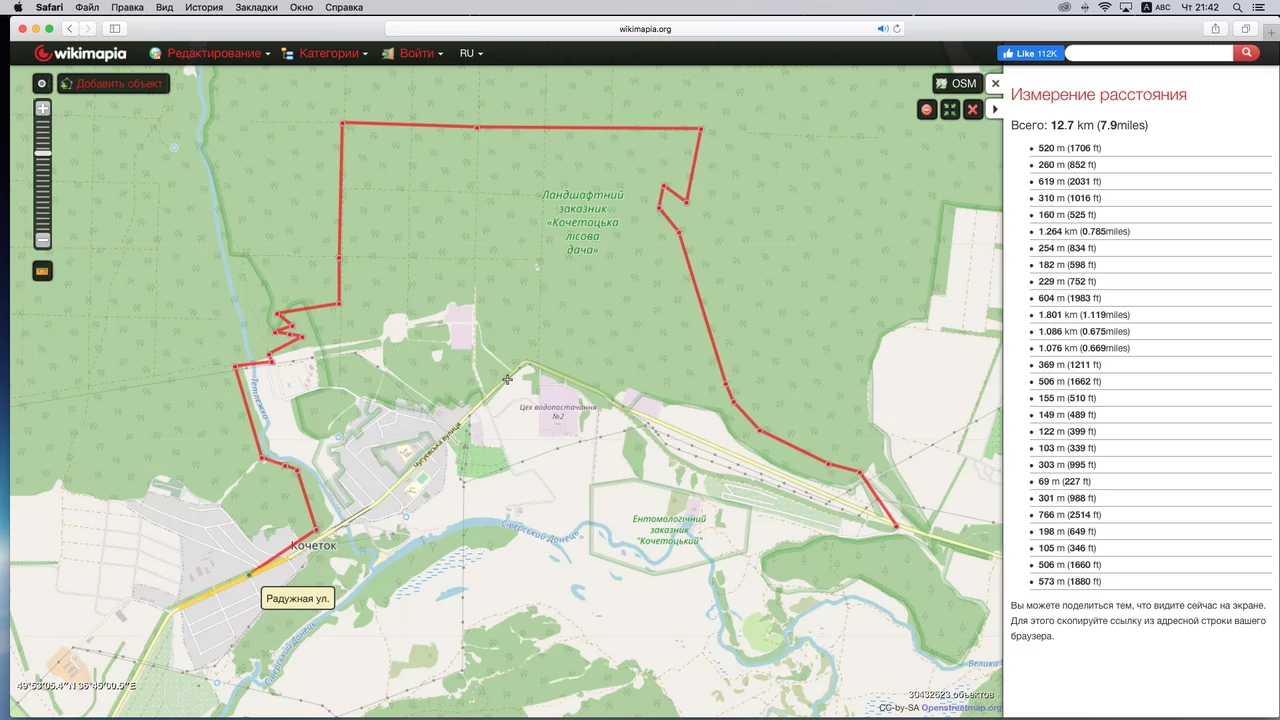Select the distance ruler tool
The width and height of the screenshot is (1280, 720).
click(x=42, y=271)
